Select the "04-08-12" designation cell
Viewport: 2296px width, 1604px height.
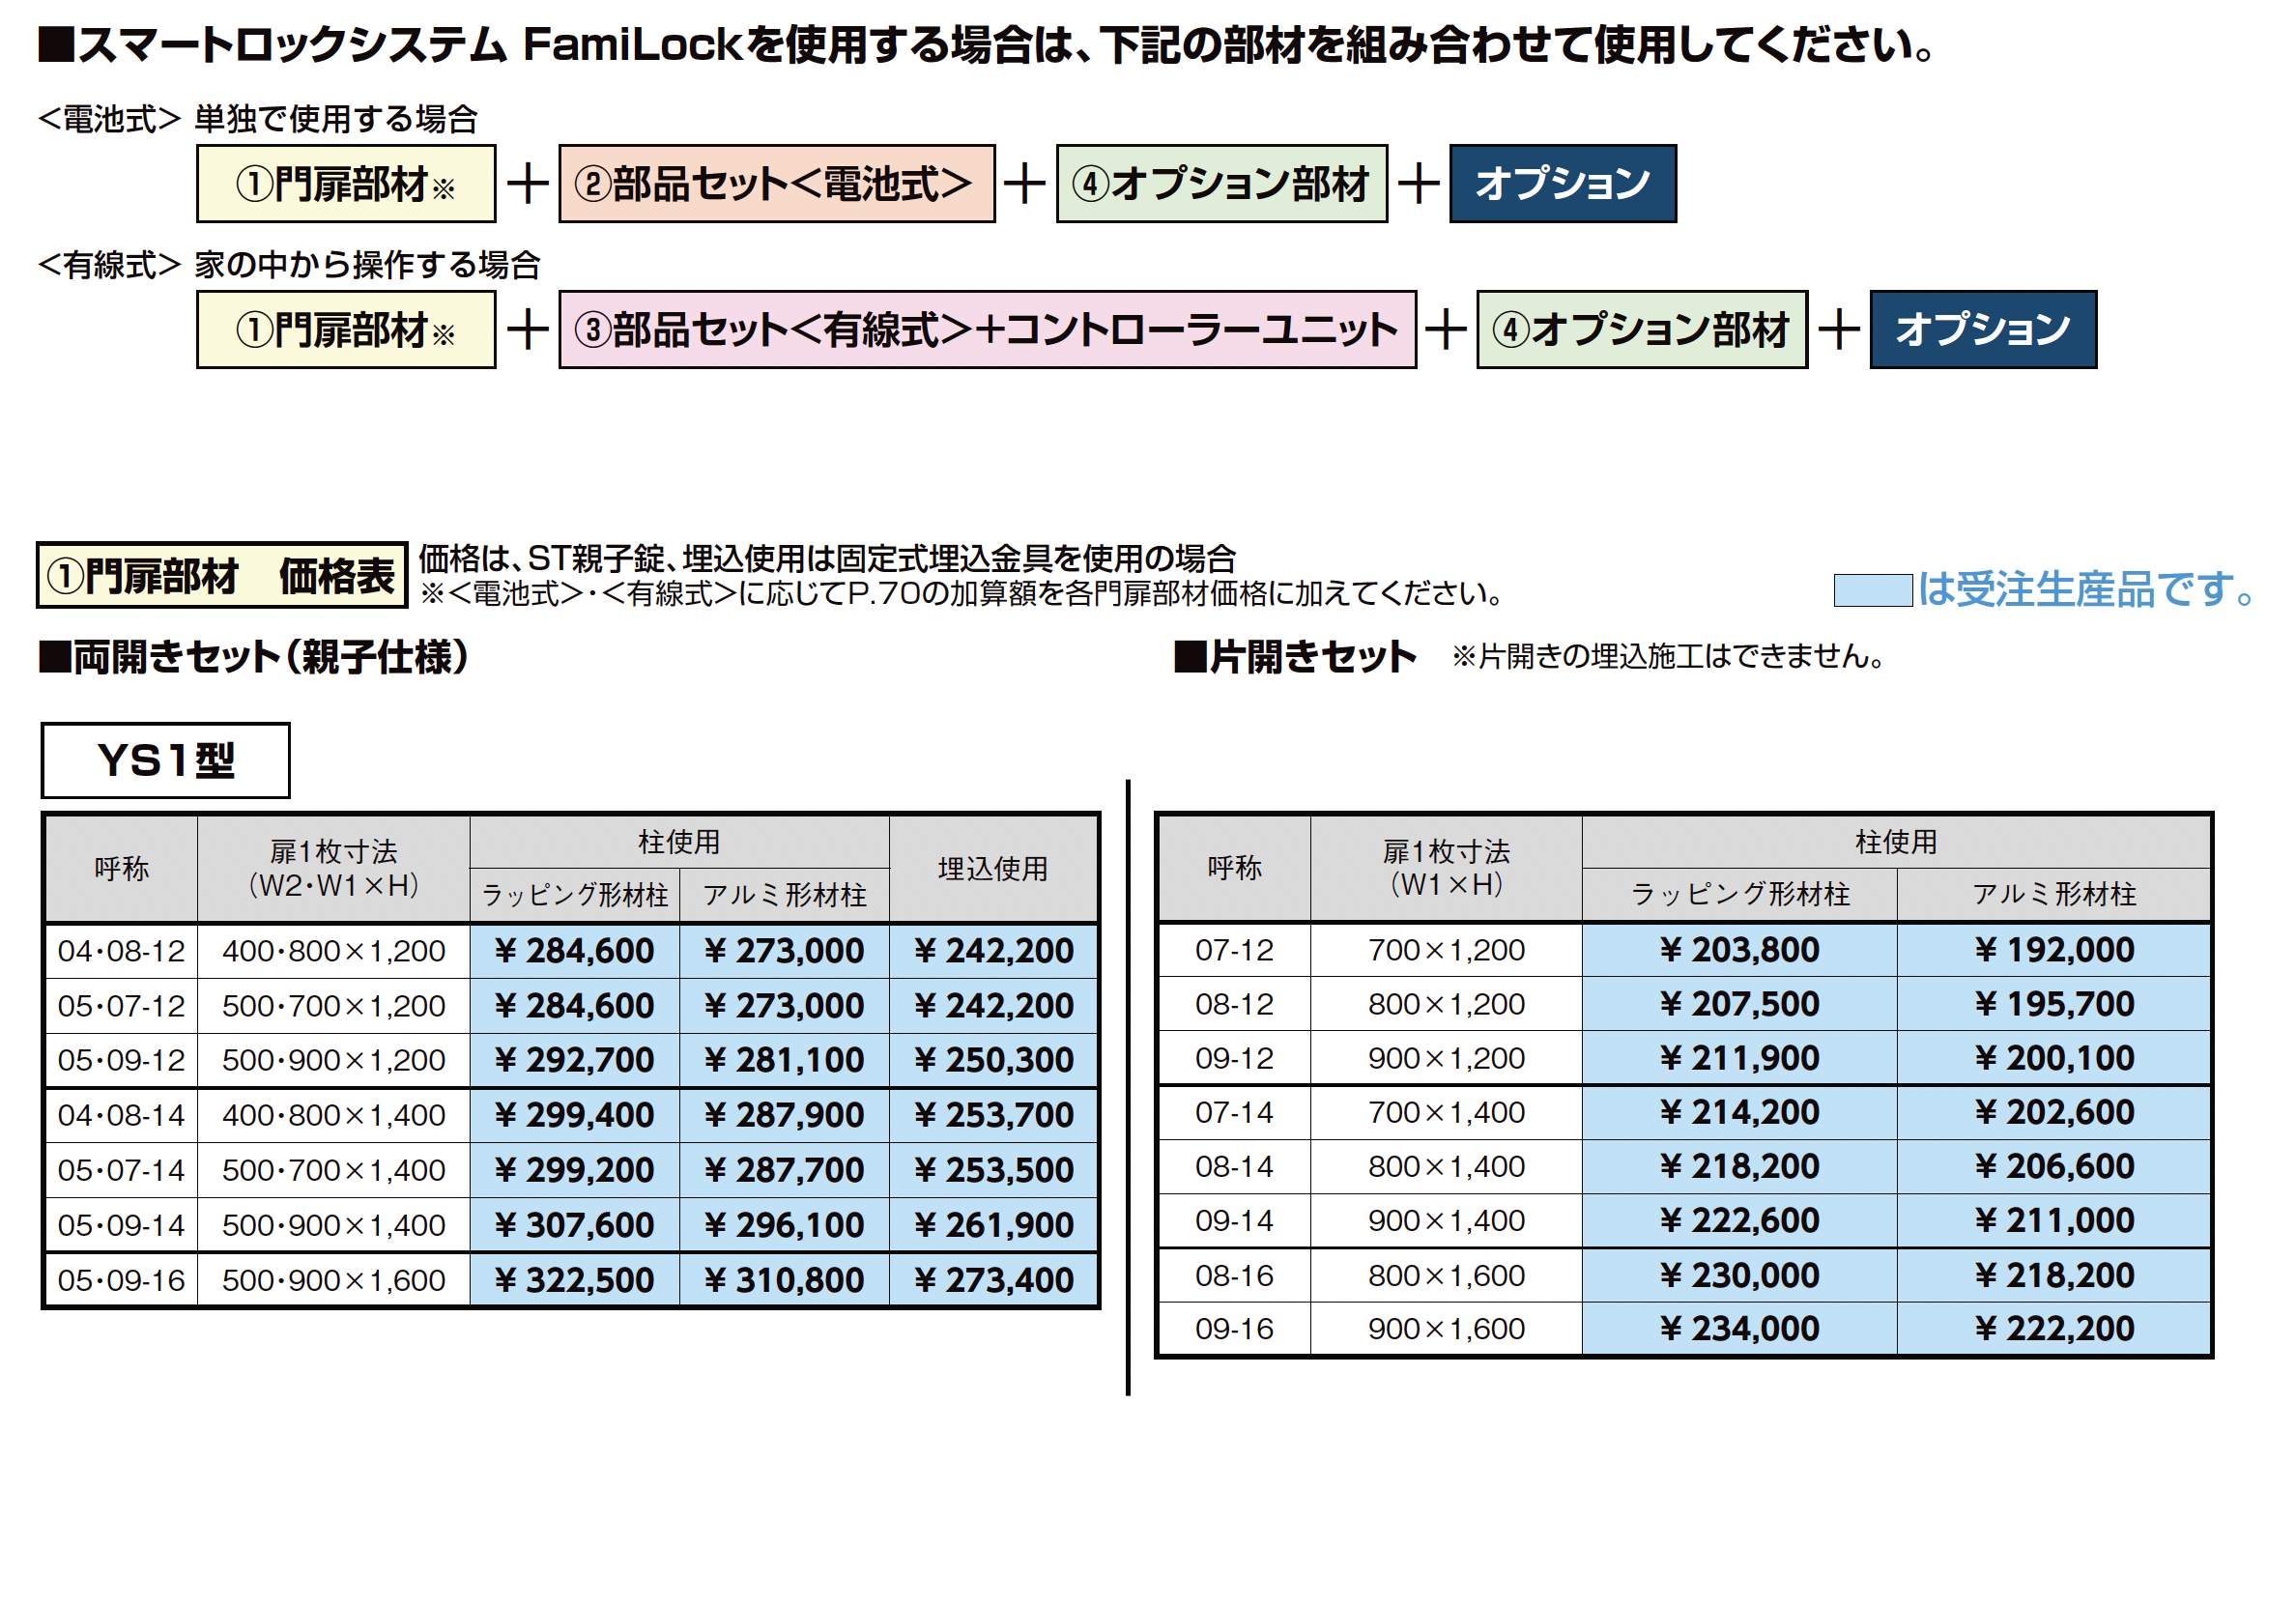click(122, 951)
